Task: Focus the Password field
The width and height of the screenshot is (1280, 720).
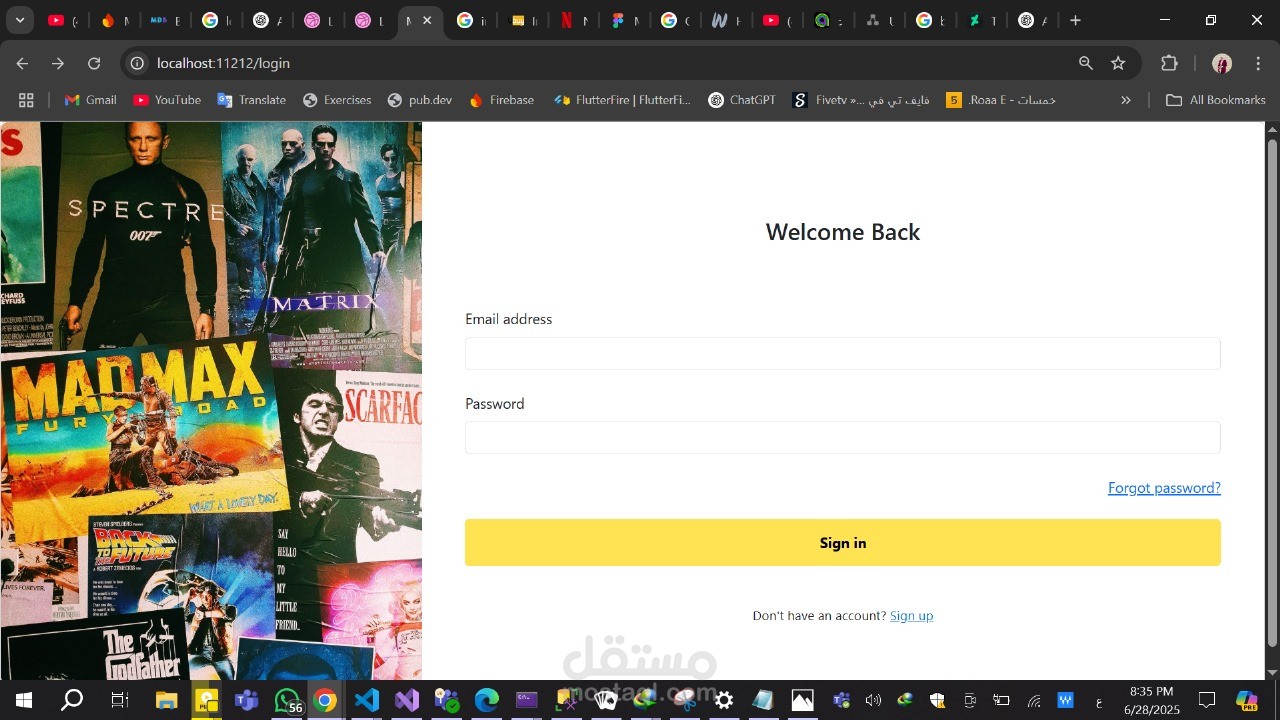Action: [x=842, y=437]
